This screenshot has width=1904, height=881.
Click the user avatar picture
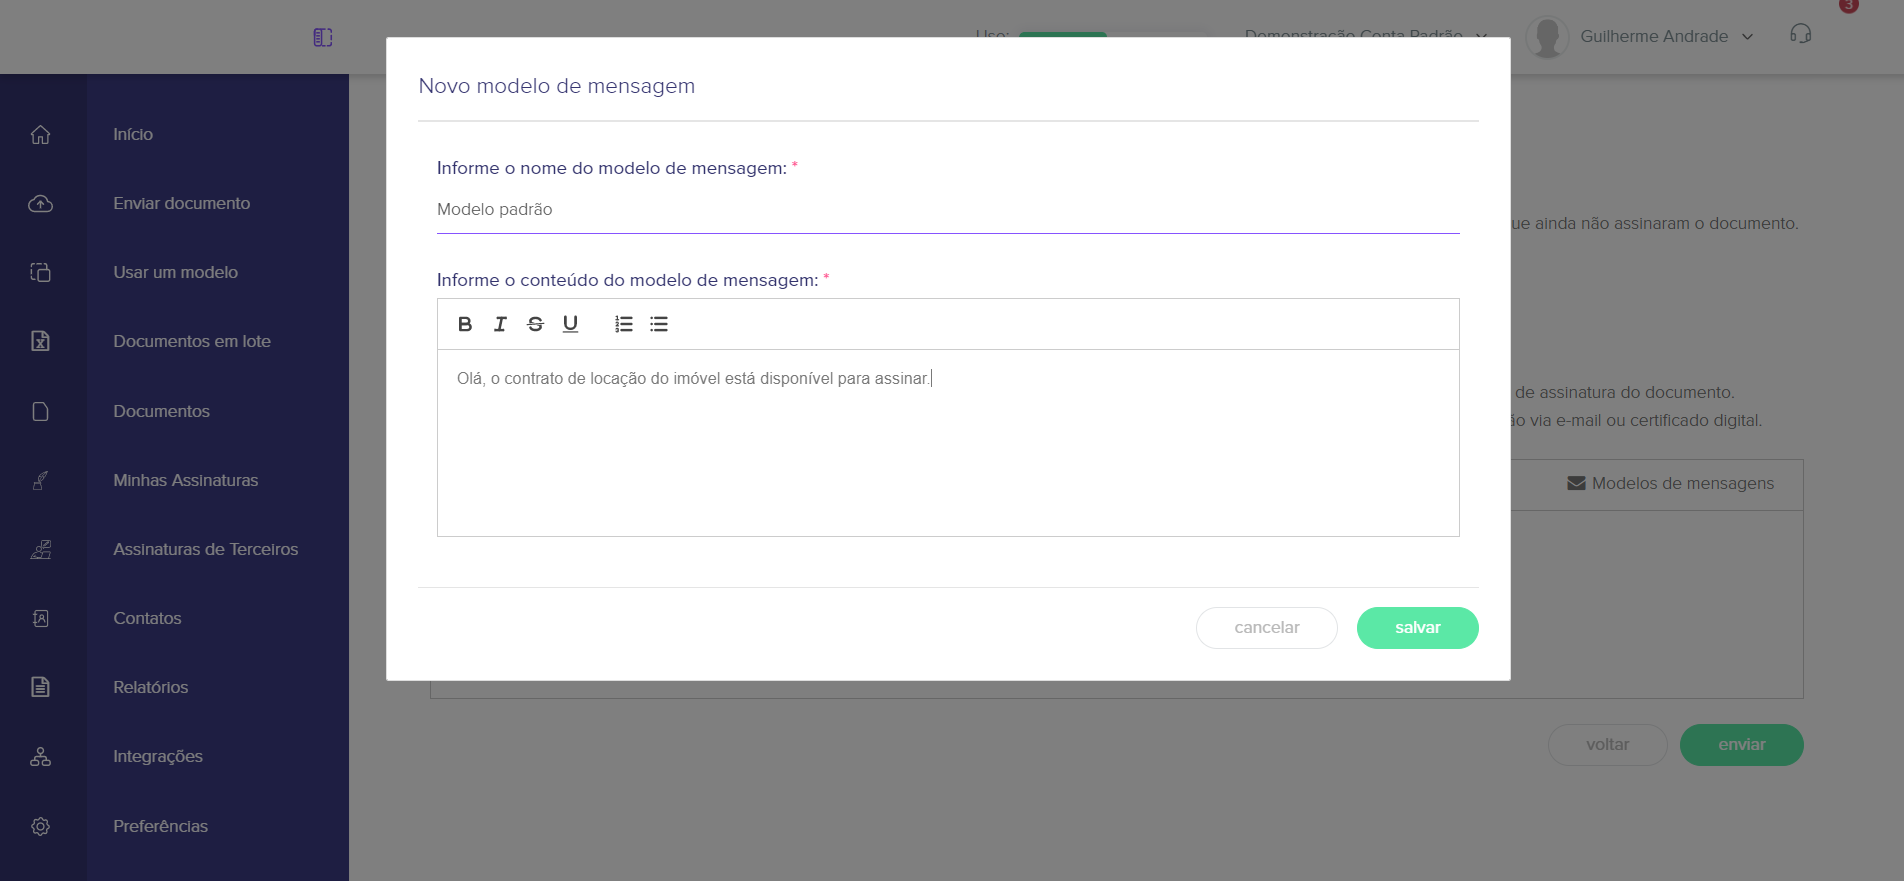(1547, 37)
